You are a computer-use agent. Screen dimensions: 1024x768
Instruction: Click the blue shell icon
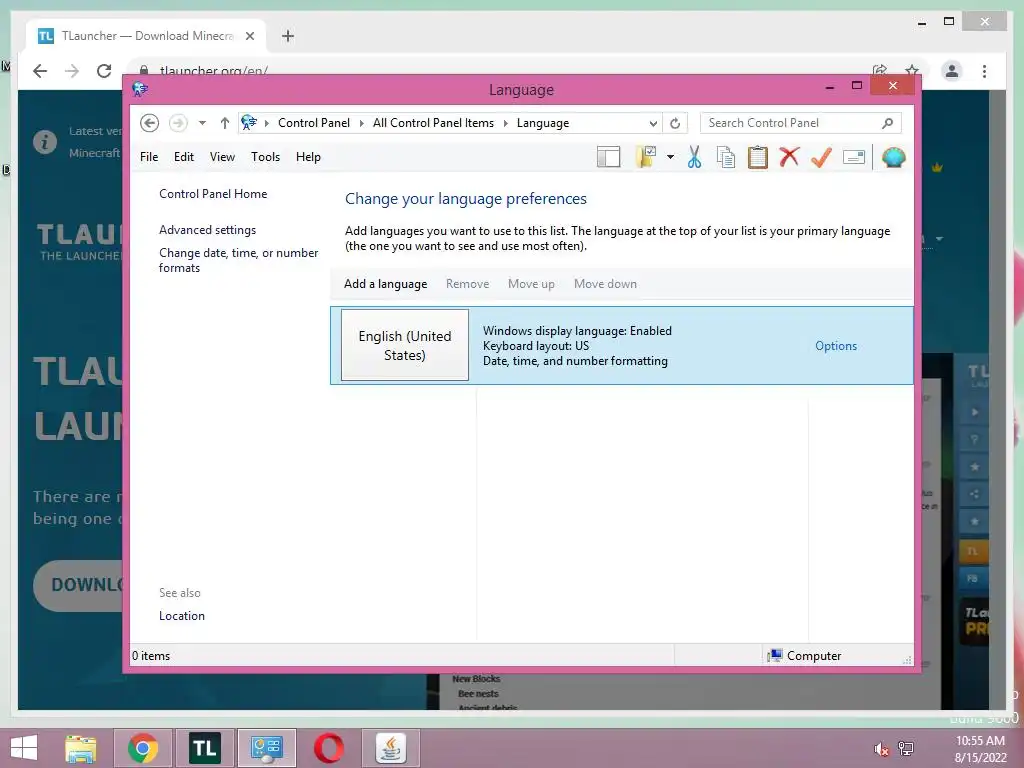893,157
